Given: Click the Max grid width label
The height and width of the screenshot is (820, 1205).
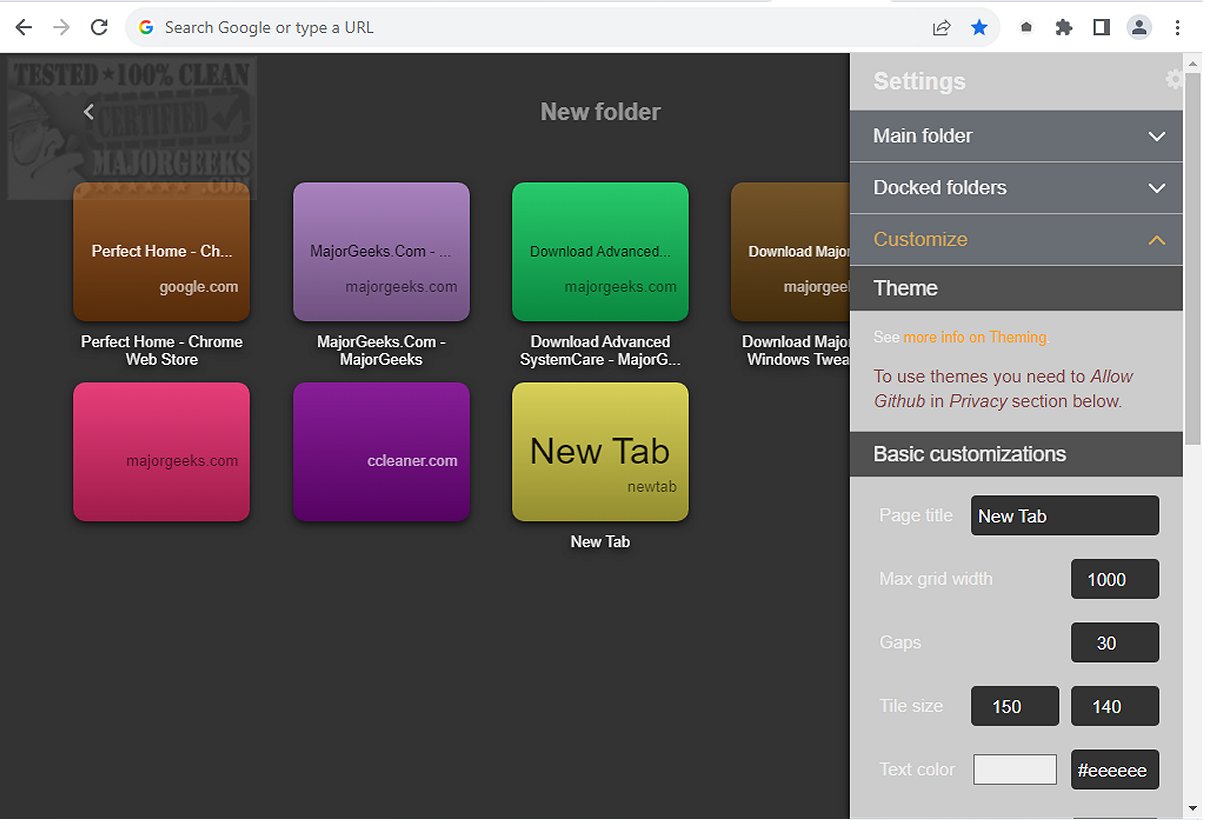Looking at the screenshot, I should point(936,578).
